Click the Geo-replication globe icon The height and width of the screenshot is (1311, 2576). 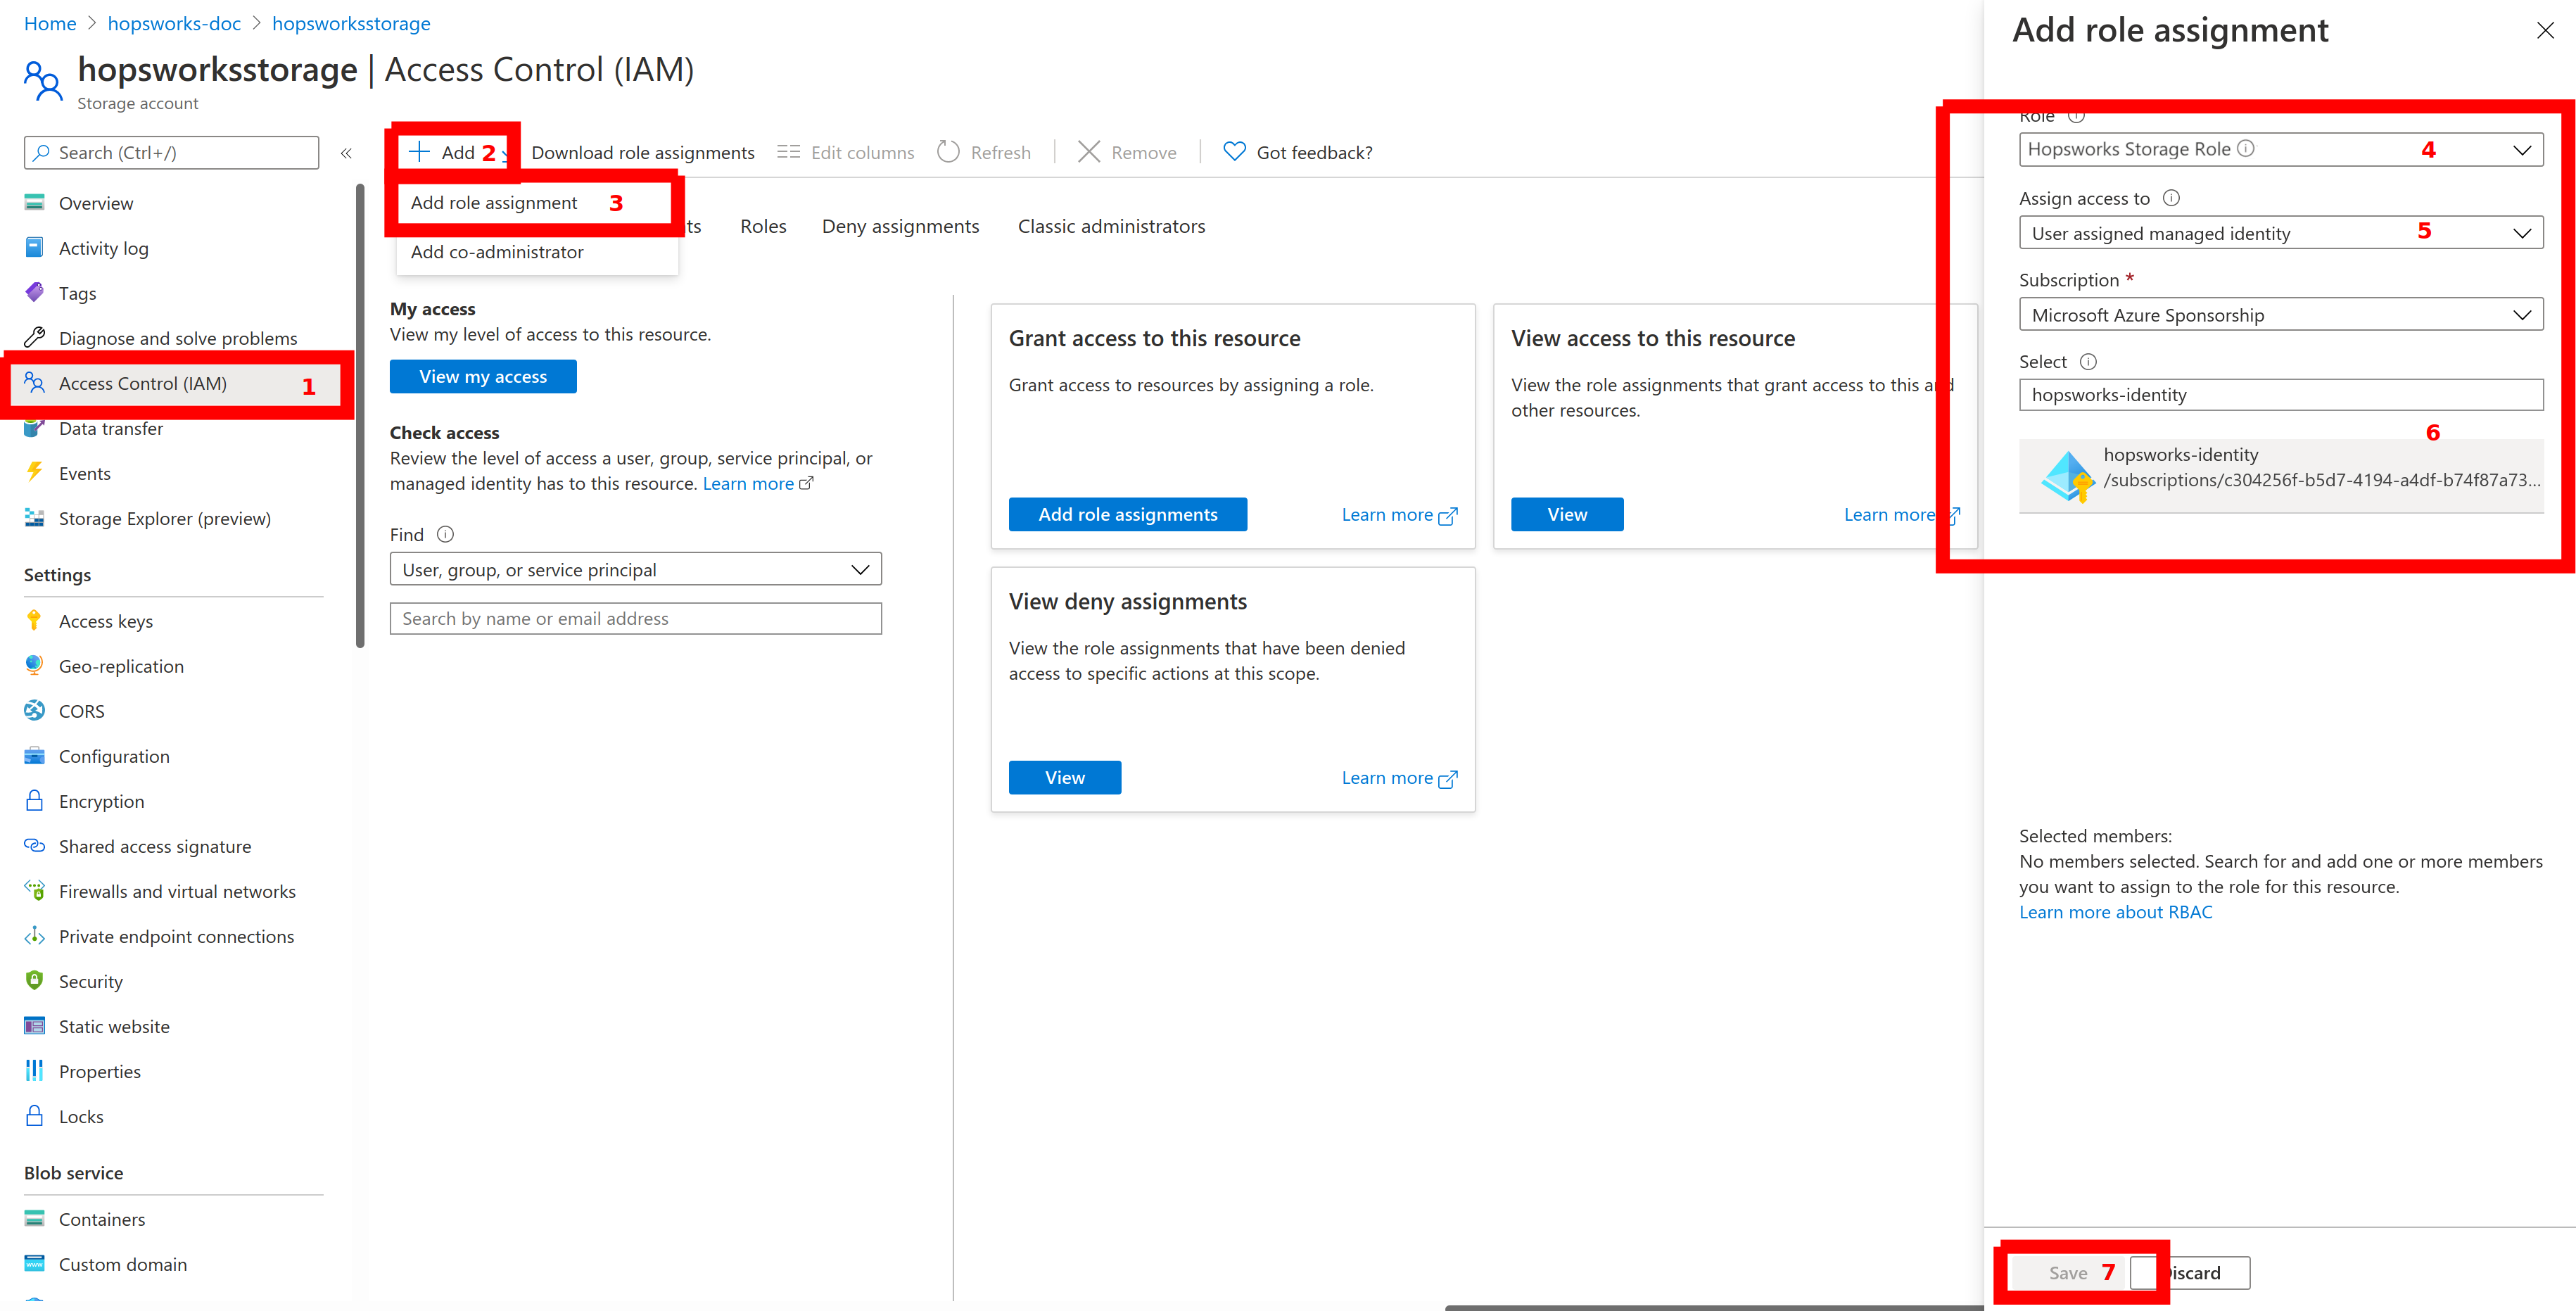tap(34, 665)
